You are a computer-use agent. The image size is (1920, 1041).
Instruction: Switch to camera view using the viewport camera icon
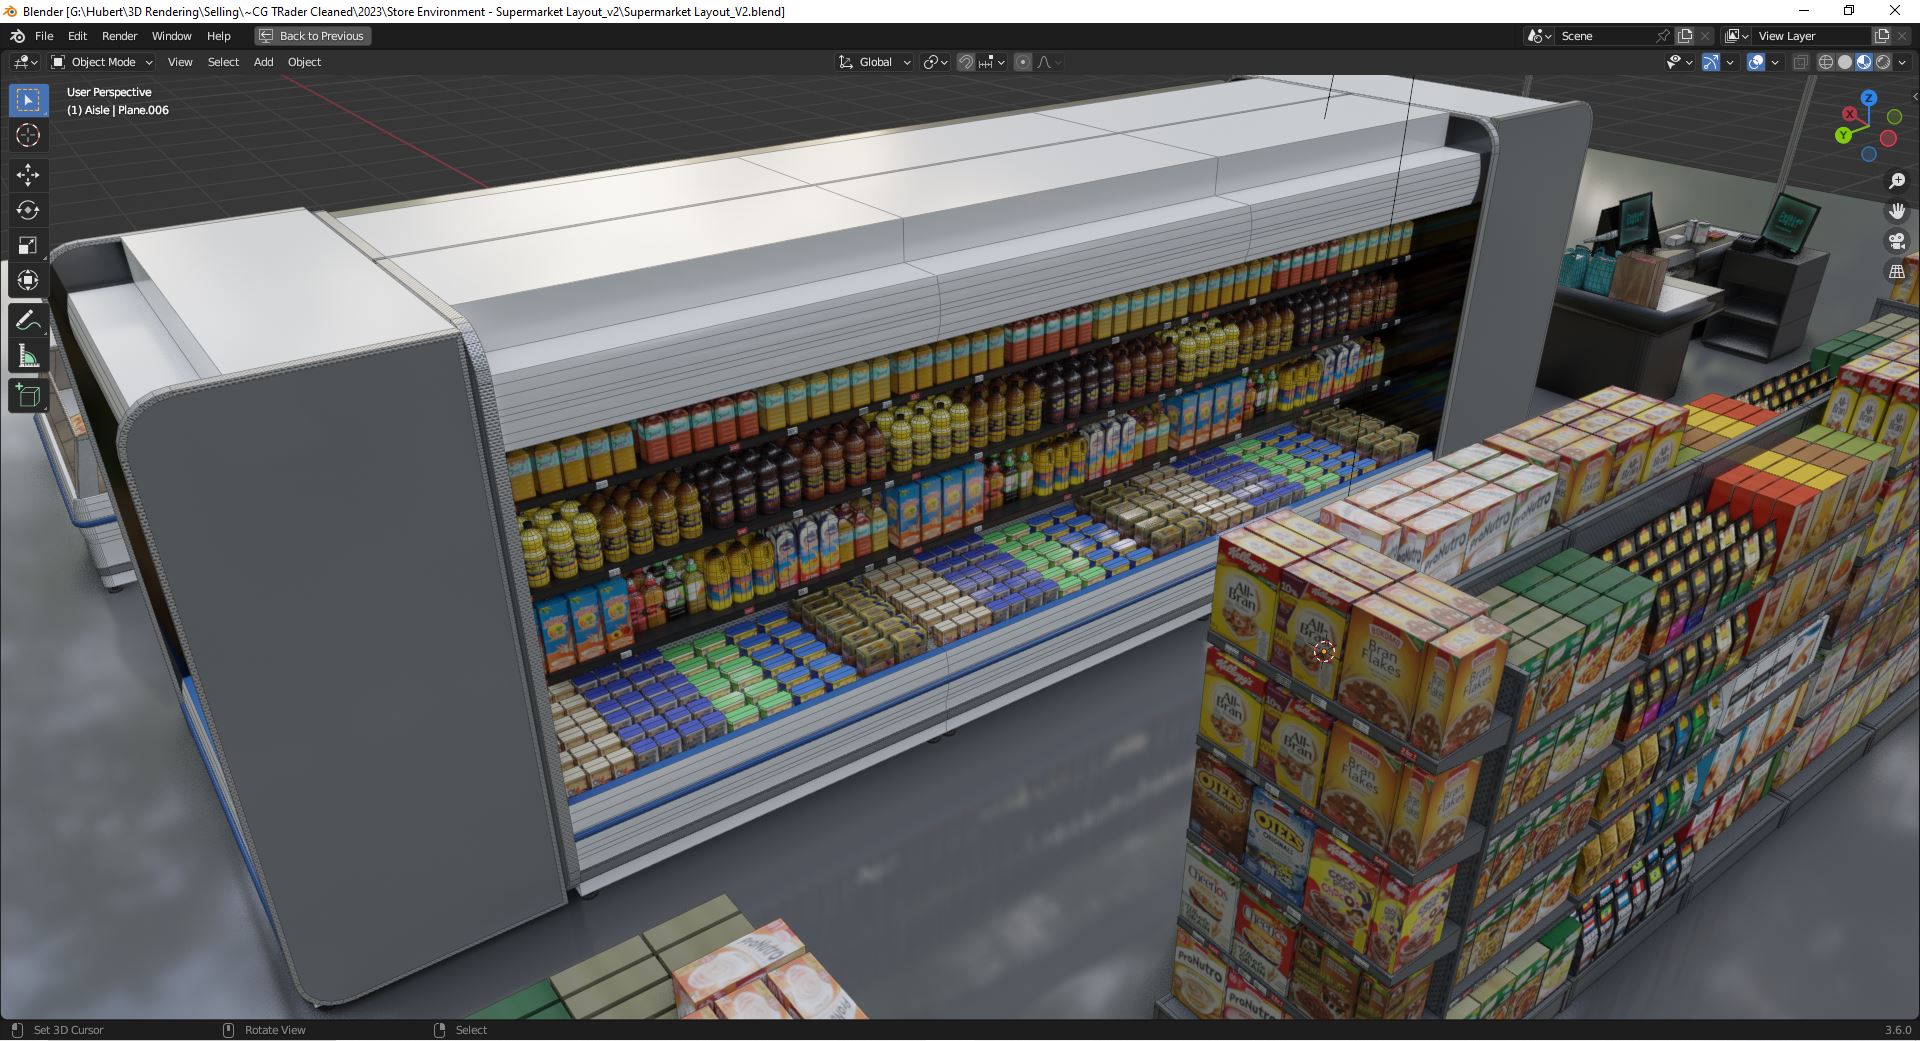pyautogui.click(x=1896, y=240)
